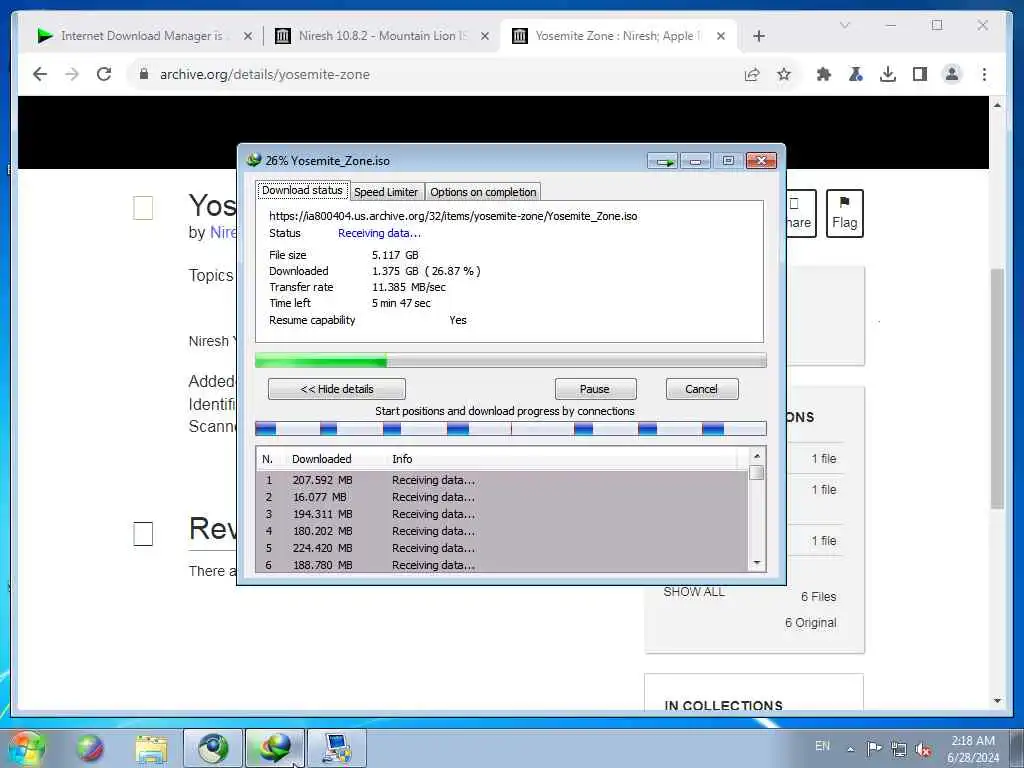Viewport: 1024px width, 768px height.
Task: Click the Flag icon on the archive page
Action: coord(844,214)
